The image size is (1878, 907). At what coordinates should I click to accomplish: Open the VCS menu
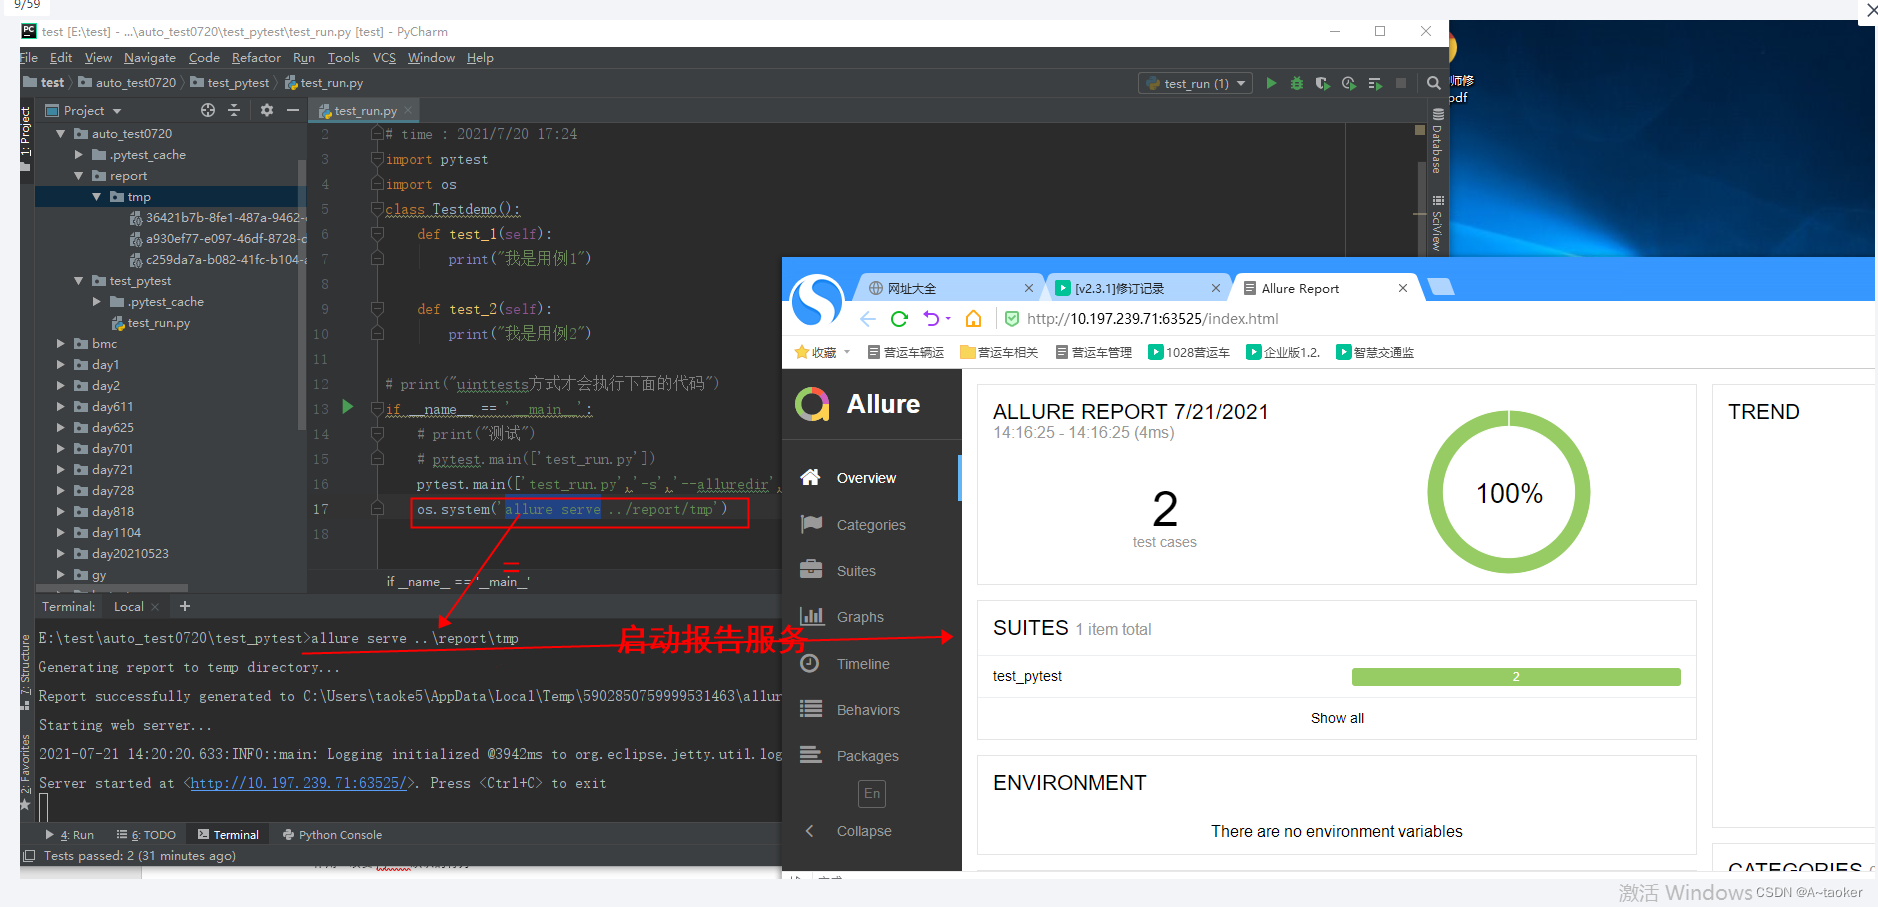click(x=384, y=58)
